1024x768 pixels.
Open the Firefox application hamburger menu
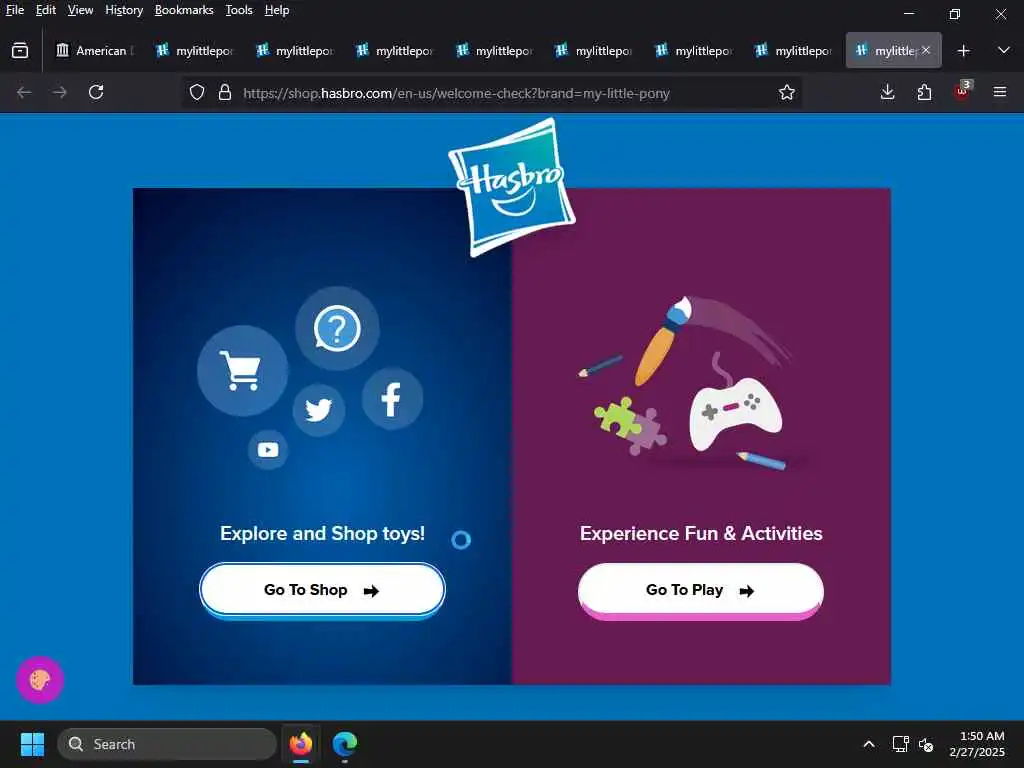[1000, 93]
